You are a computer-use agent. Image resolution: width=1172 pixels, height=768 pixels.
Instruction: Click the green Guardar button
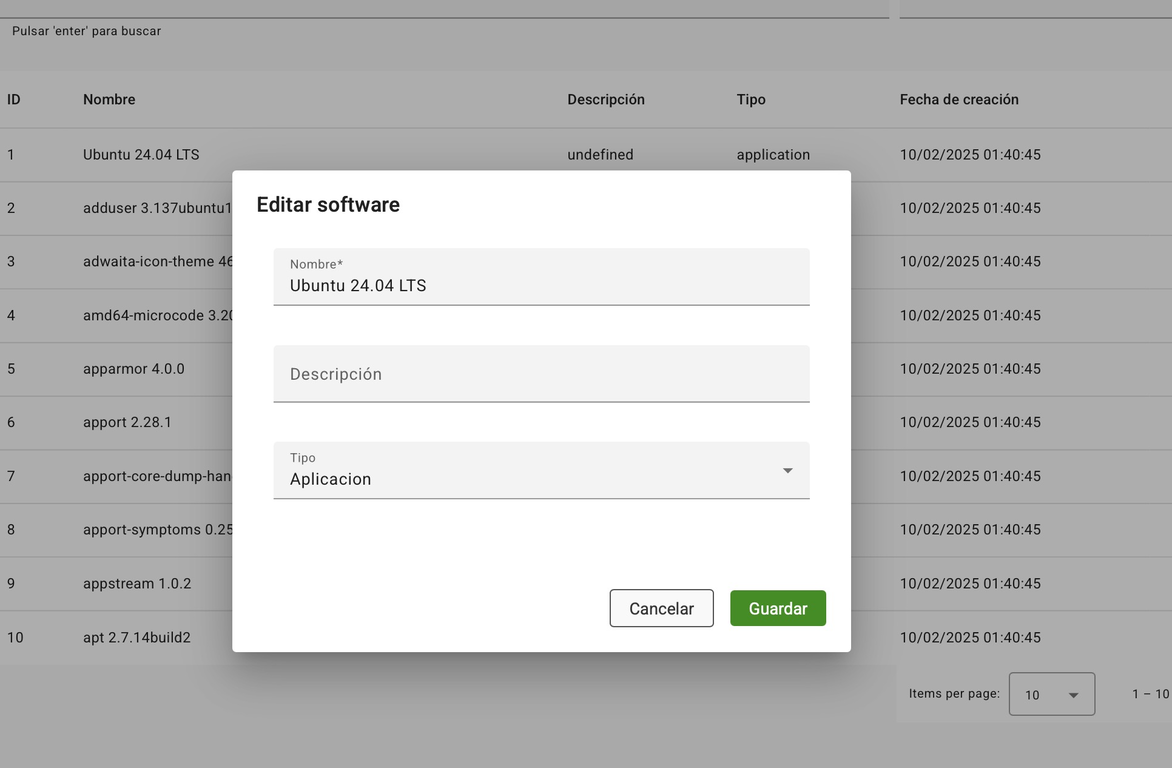777,608
